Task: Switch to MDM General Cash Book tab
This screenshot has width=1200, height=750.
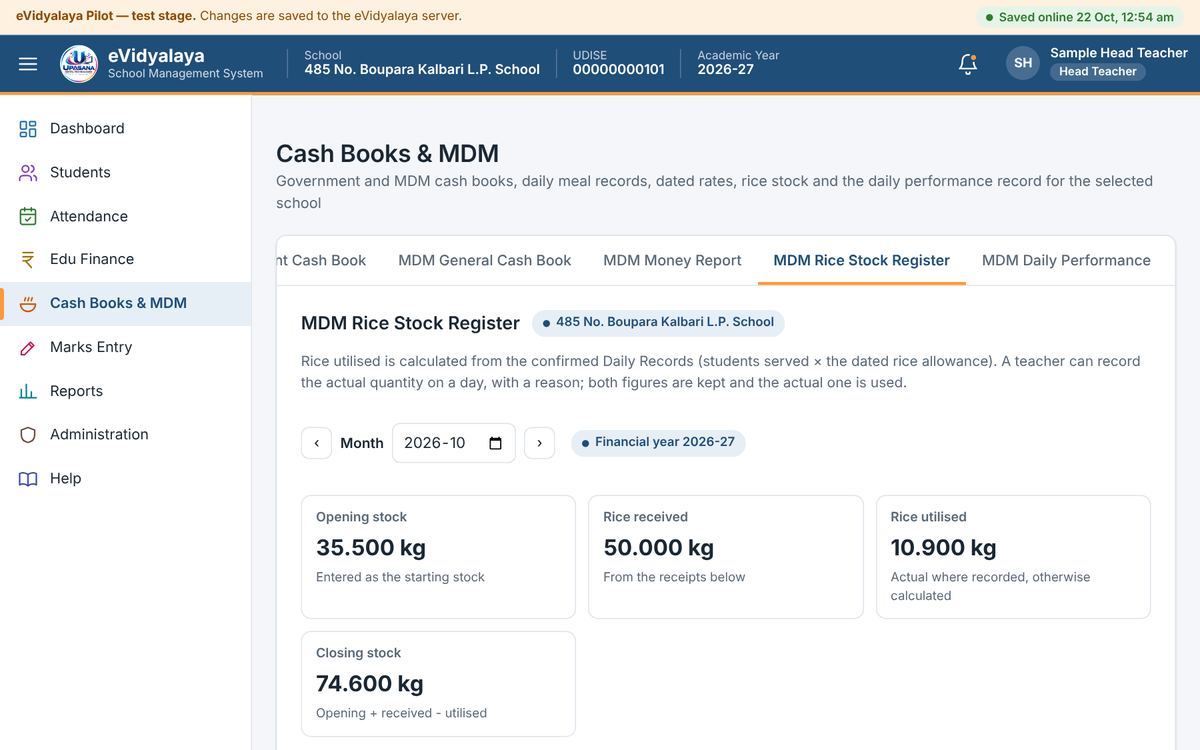Action: click(x=485, y=260)
